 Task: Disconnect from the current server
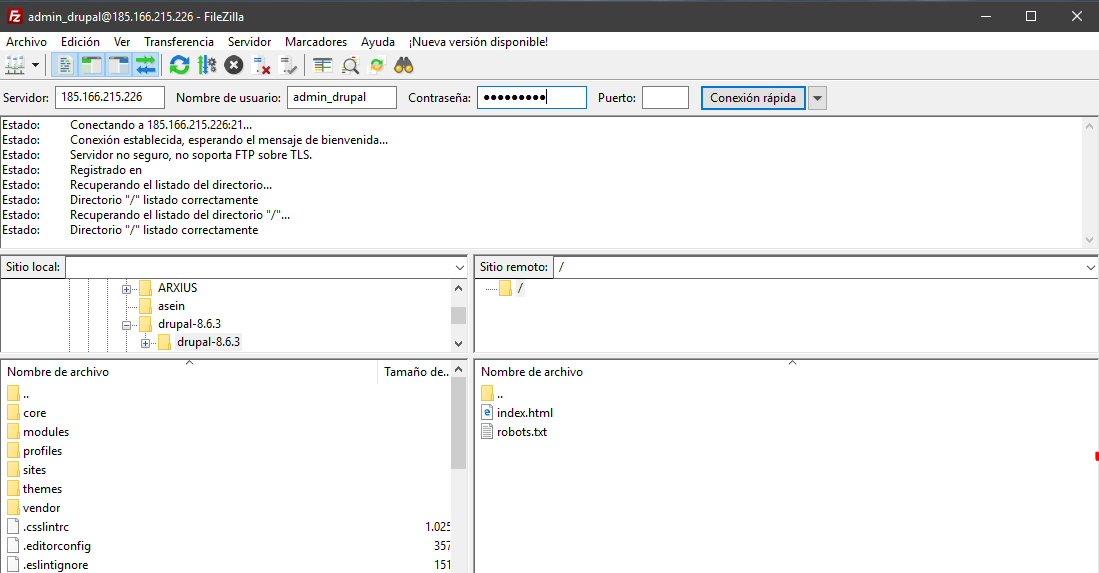click(261, 66)
